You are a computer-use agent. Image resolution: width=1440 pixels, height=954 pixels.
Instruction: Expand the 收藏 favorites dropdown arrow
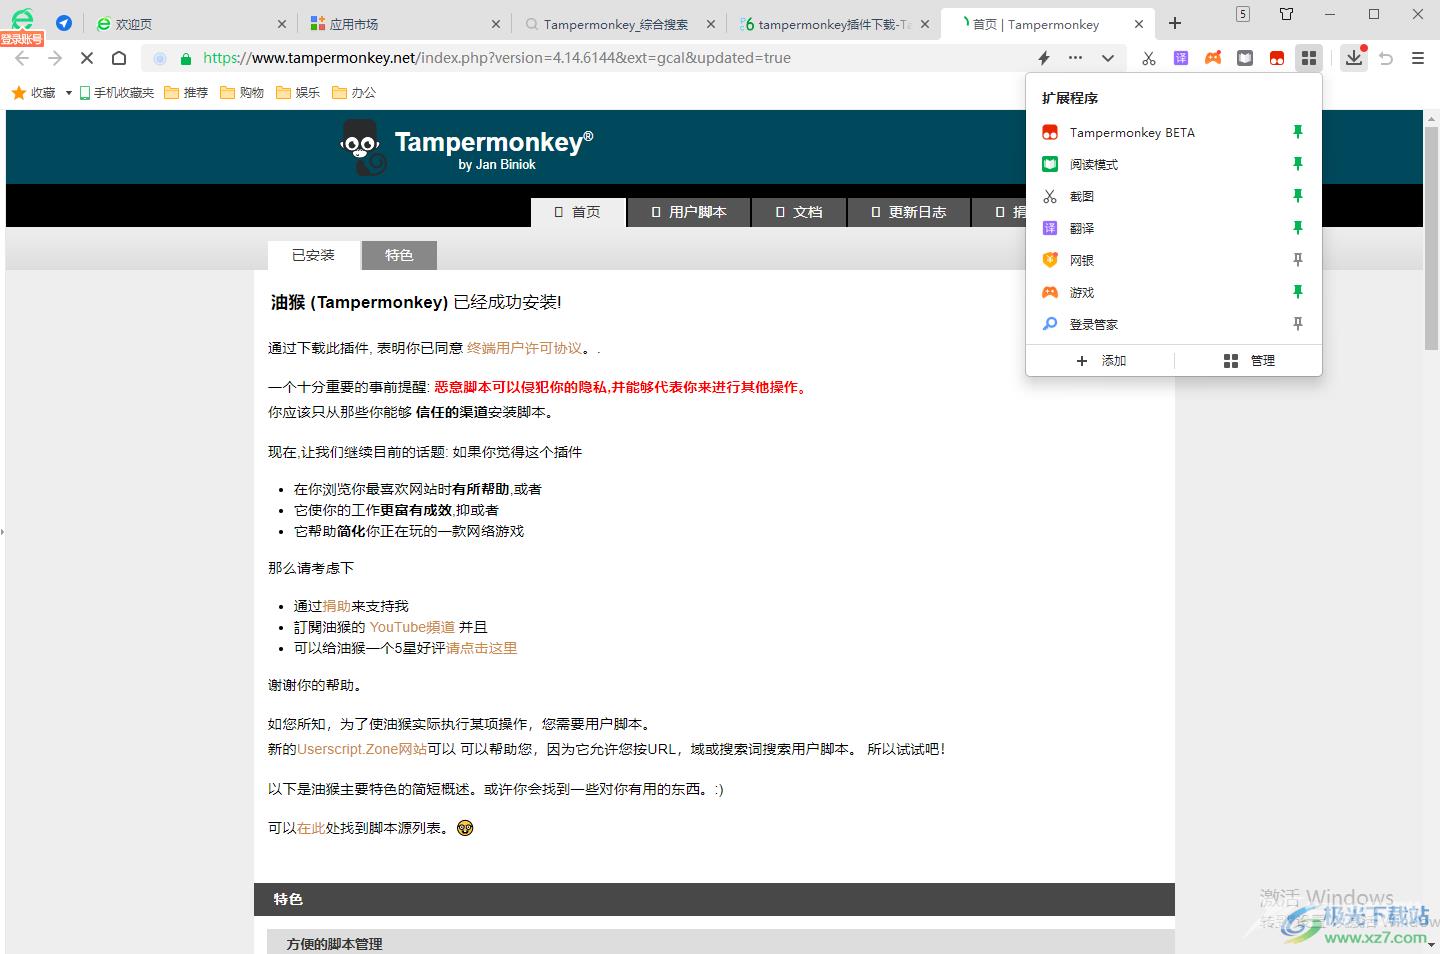click(x=69, y=93)
